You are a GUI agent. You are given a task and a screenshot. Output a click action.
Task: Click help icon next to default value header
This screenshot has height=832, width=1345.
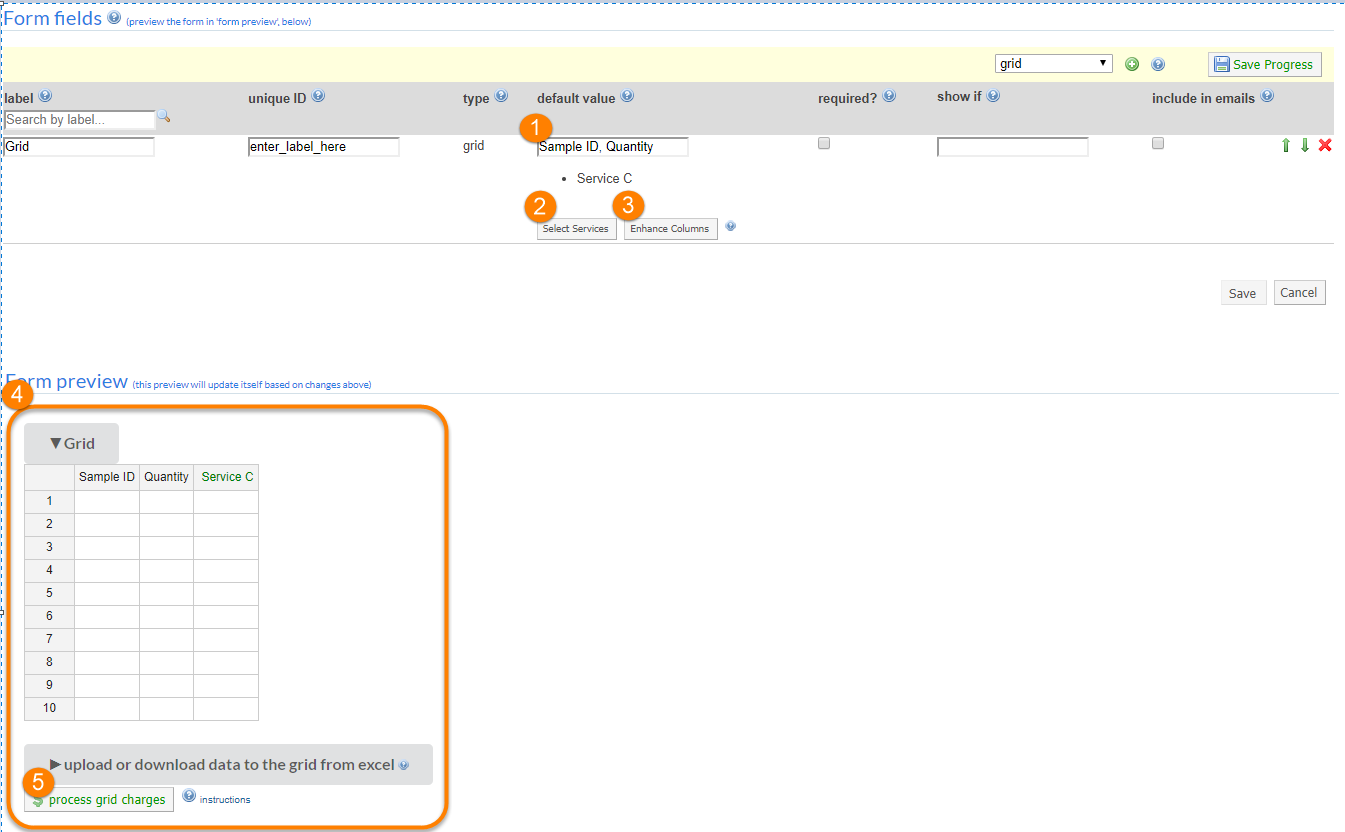click(627, 97)
